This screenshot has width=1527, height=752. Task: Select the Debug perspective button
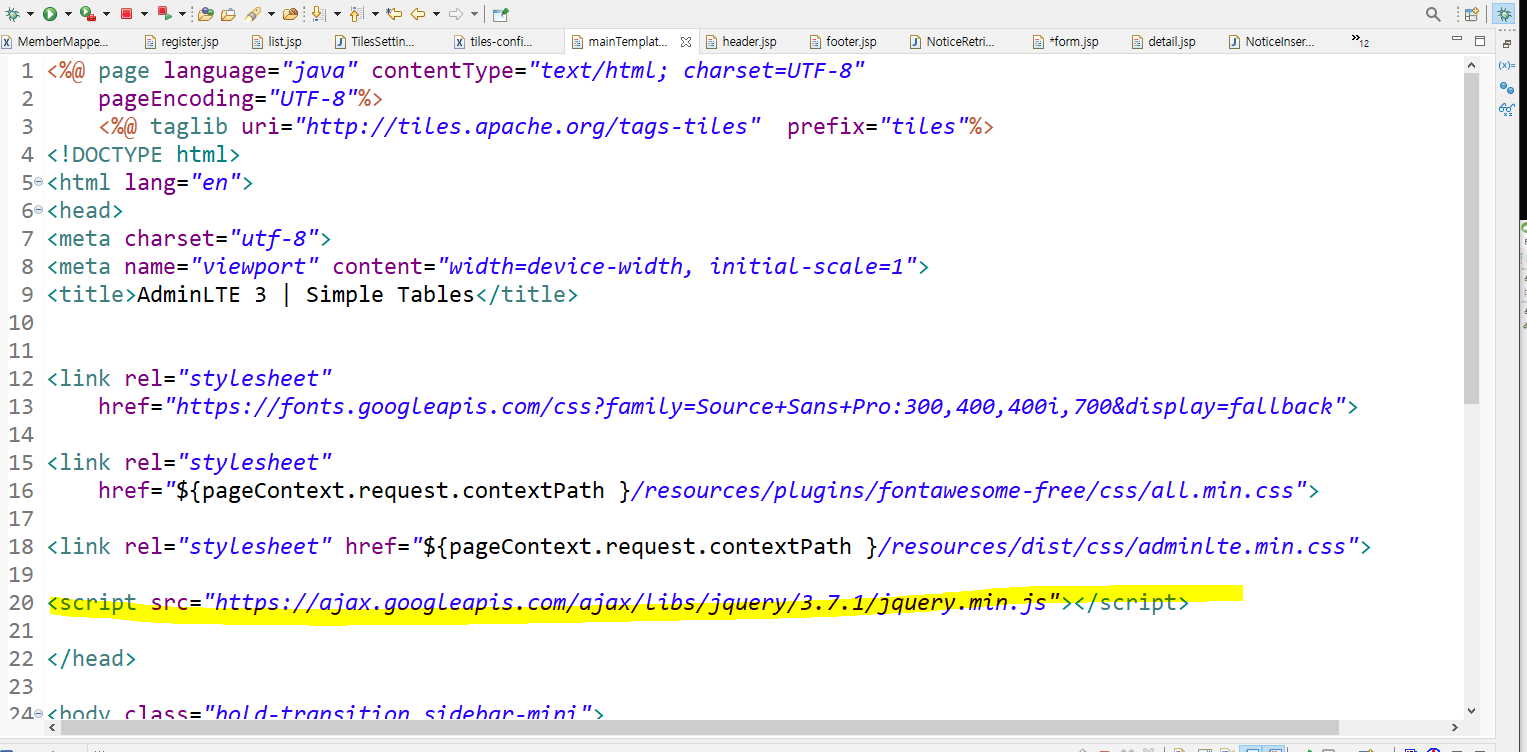[x=1504, y=14]
